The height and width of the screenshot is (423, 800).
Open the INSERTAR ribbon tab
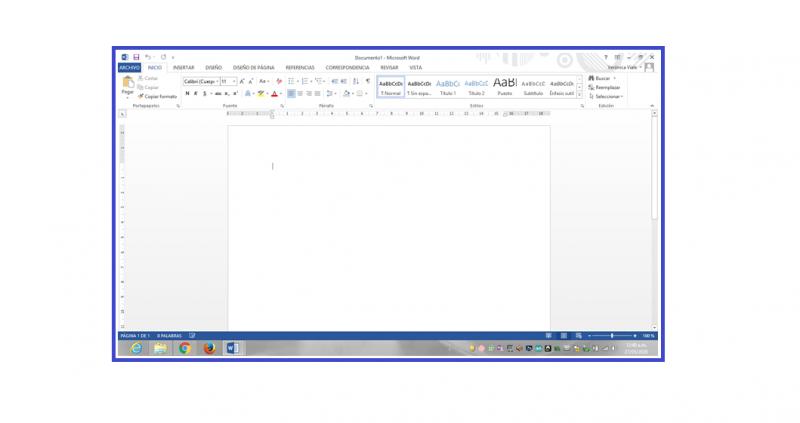(183, 68)
